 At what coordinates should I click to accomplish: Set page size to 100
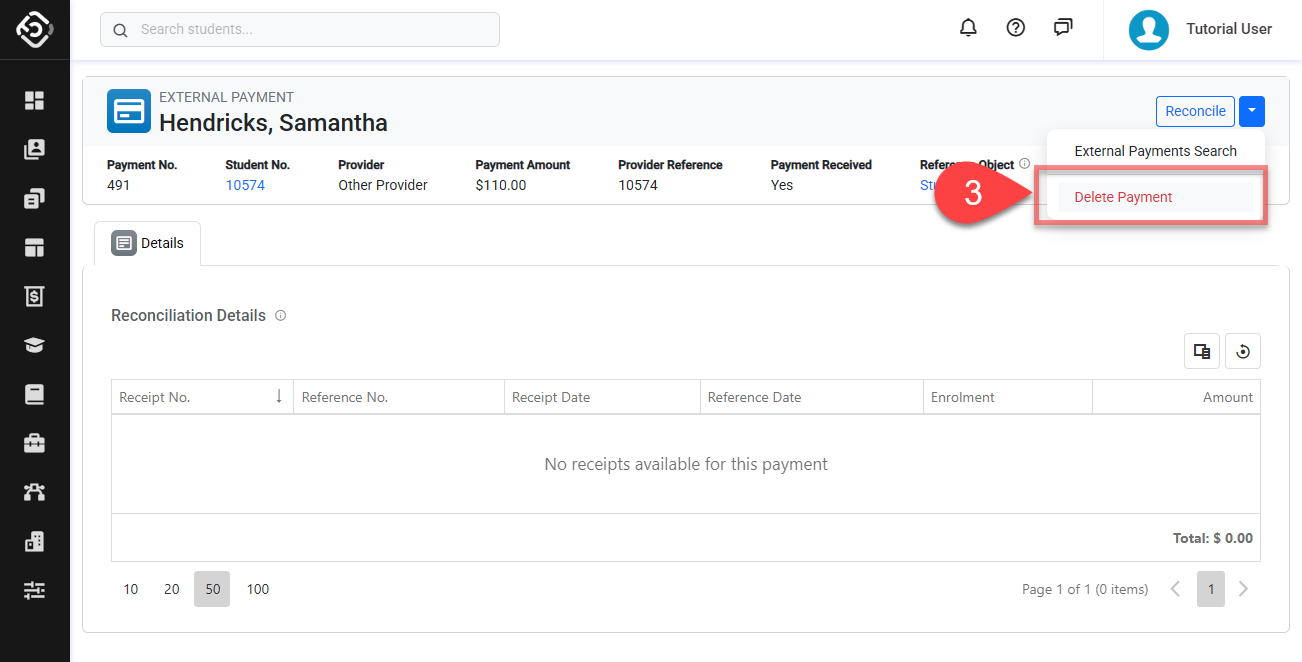(258, 589)
